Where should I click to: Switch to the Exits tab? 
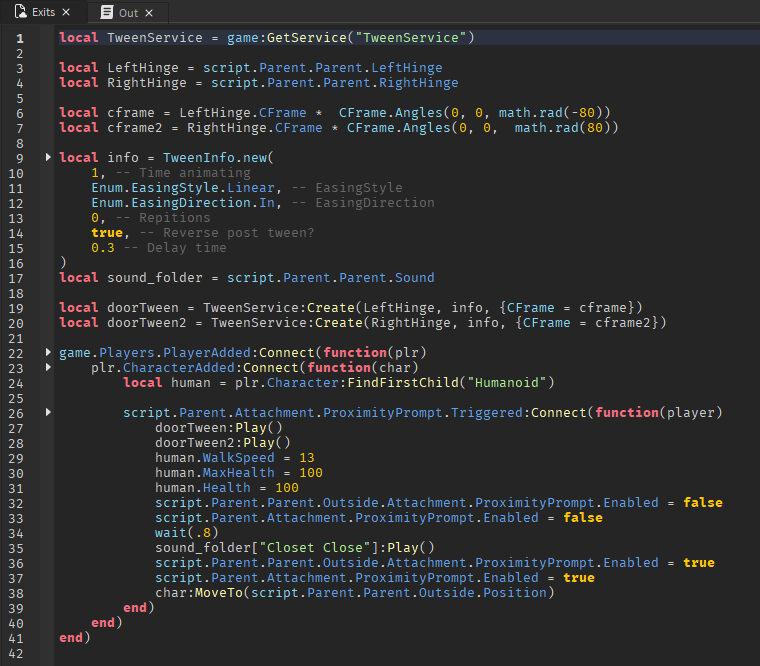43,12
